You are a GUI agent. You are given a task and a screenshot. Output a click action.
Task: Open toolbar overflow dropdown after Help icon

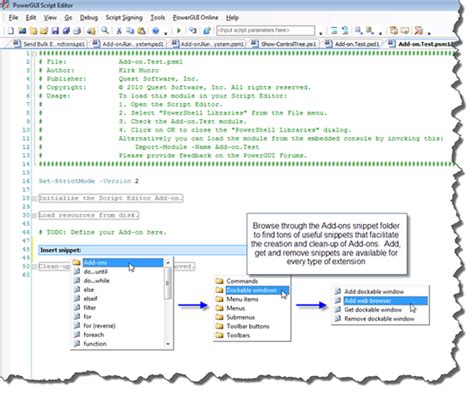point(166,33)
